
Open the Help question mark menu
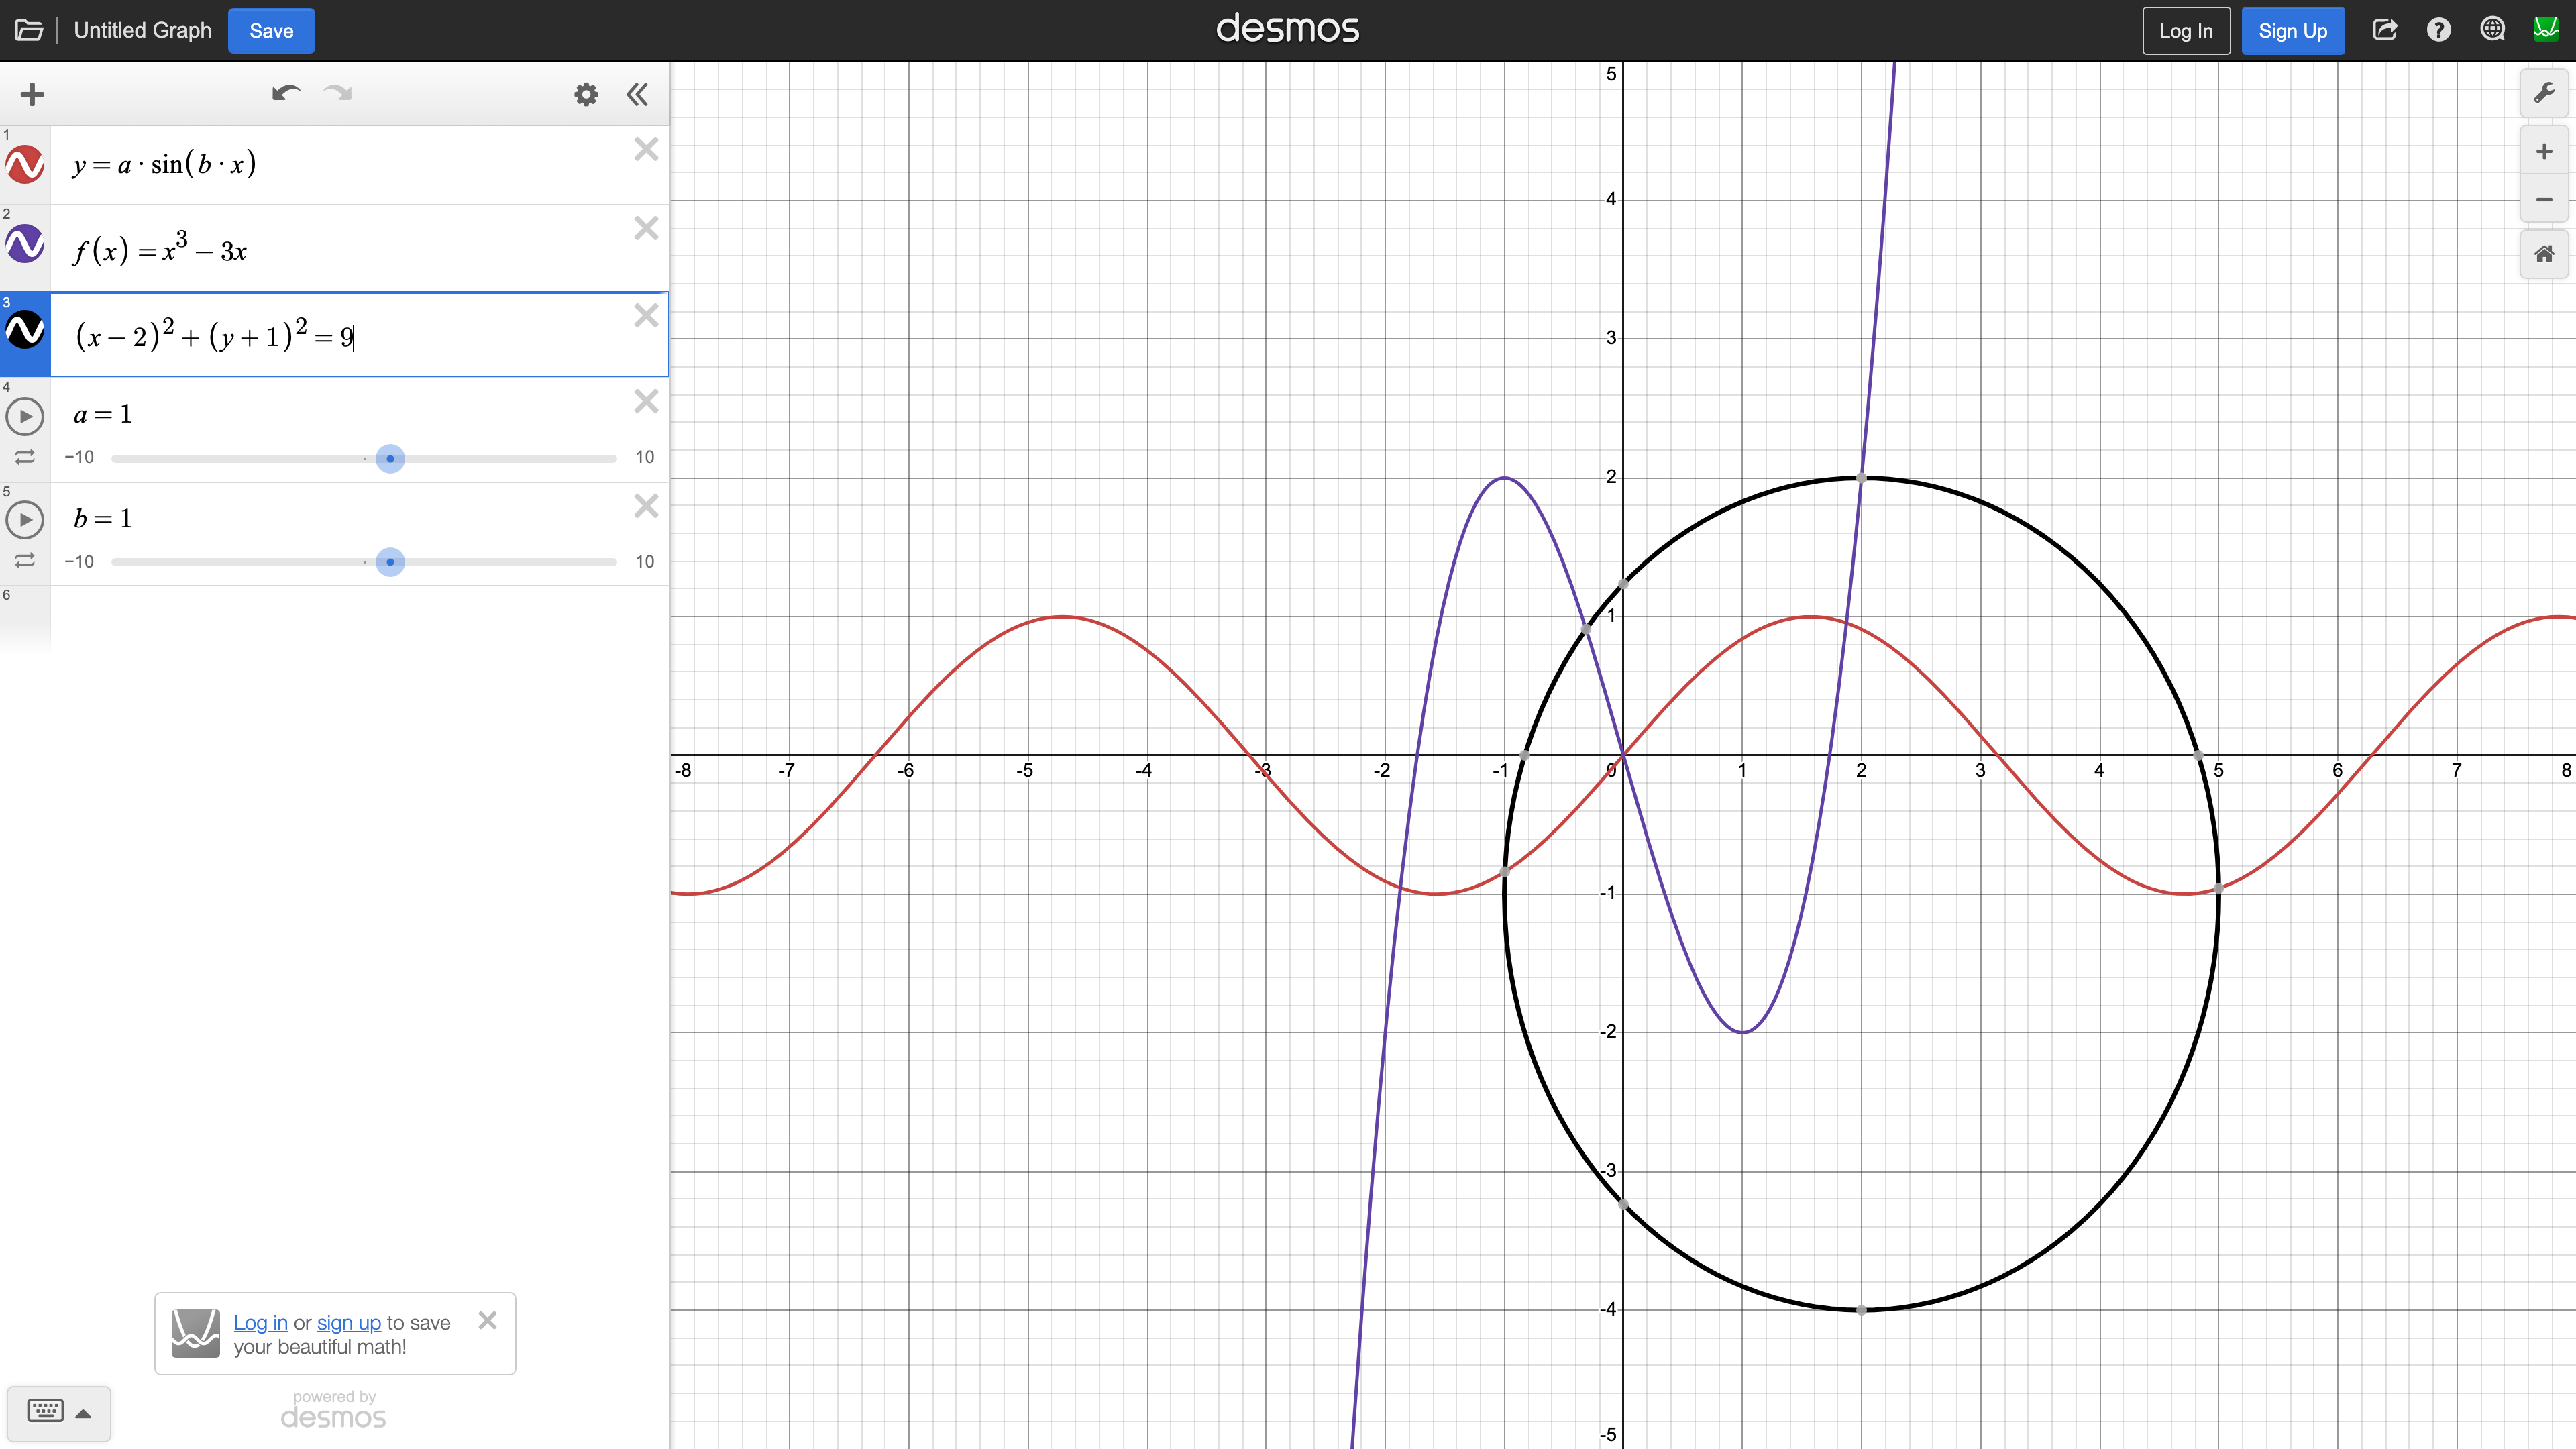[x=2439, y=30]
